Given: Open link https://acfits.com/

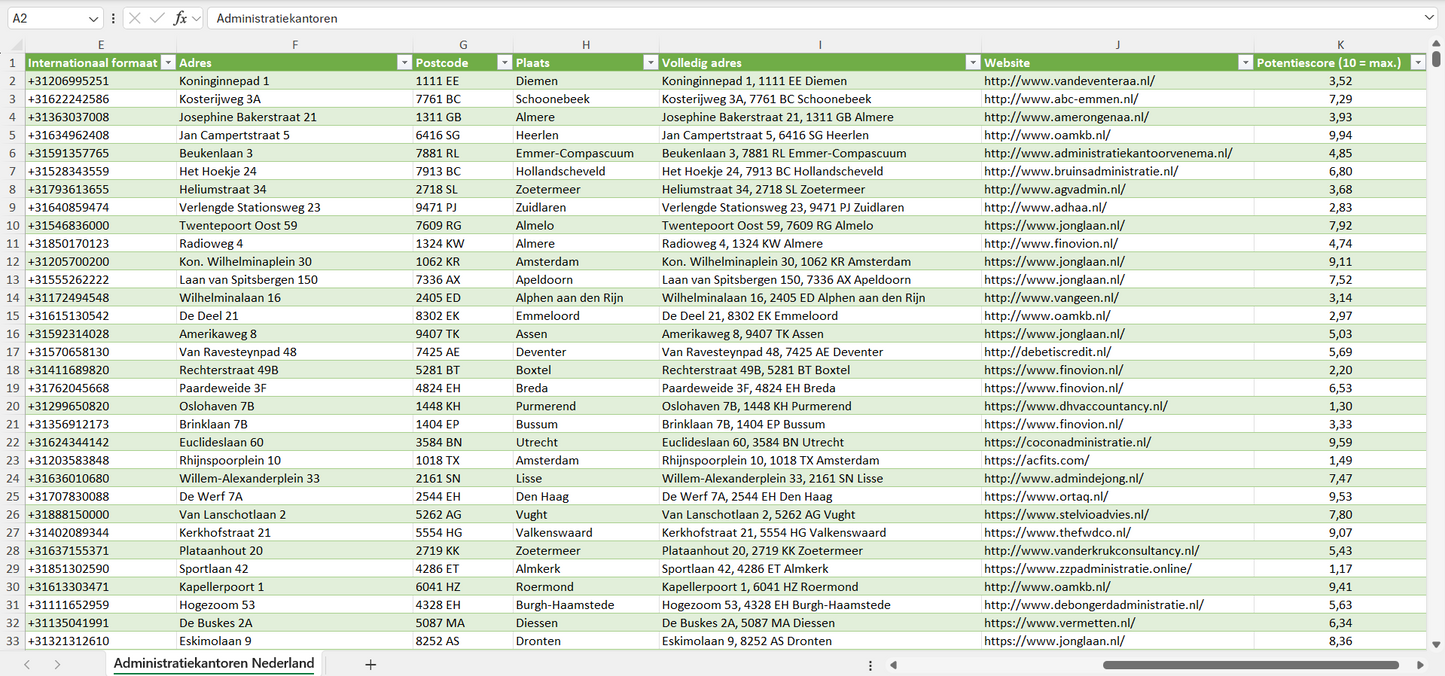Looking at the screenshot, I should [1036, 460].
